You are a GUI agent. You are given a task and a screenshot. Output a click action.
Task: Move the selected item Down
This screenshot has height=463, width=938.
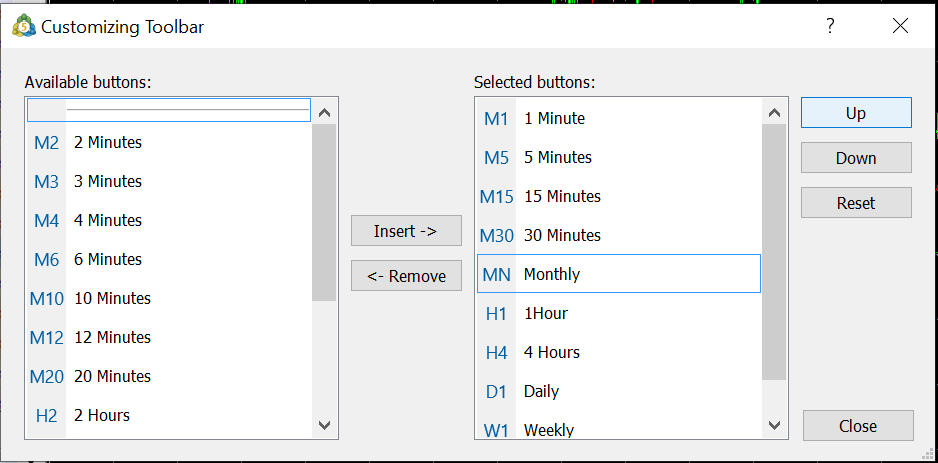[855, 158]
